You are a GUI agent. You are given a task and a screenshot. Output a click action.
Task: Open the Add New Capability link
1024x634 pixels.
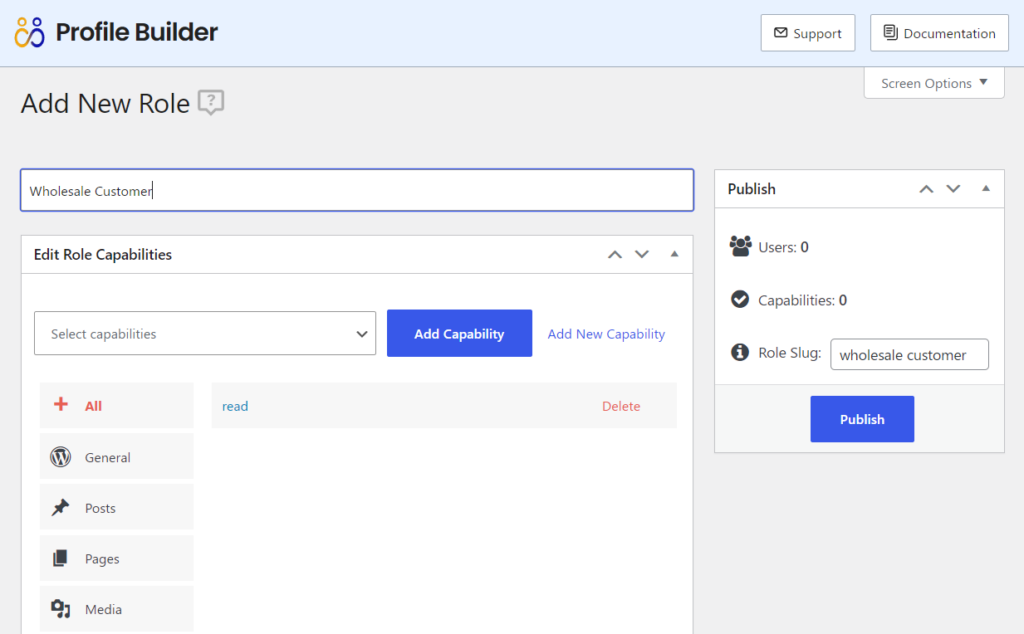pyautogui.click(x=606, y=334)
